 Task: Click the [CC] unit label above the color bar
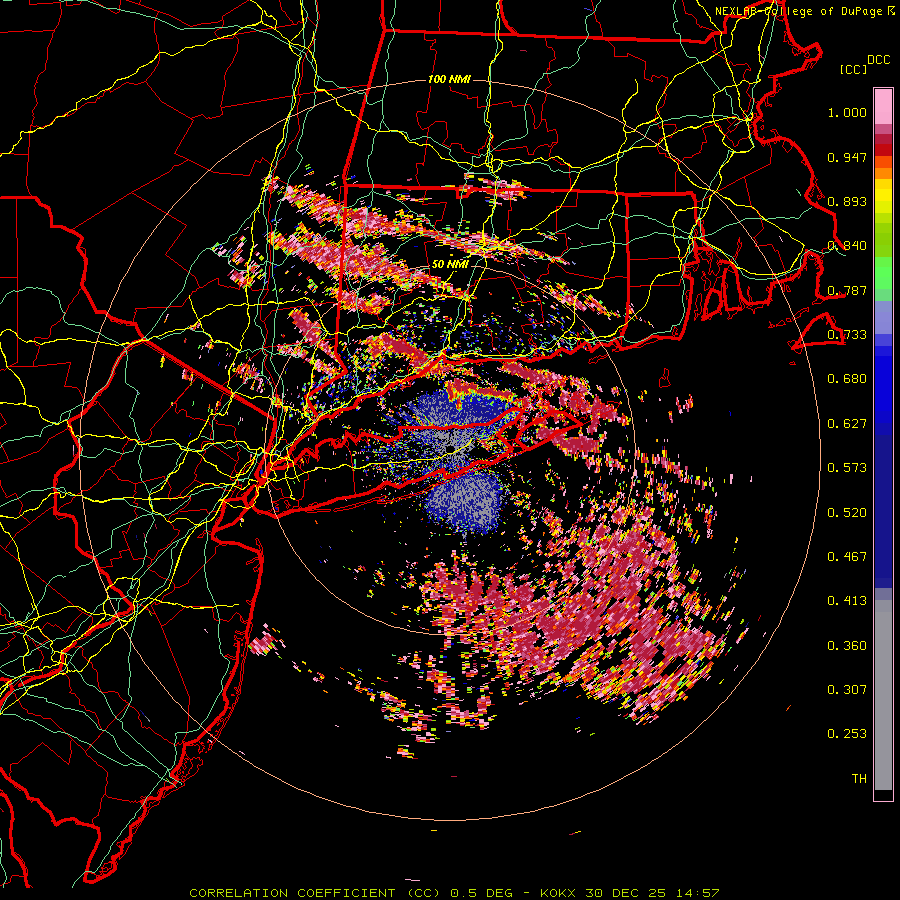pyautogui.click(x=853, y=69)
